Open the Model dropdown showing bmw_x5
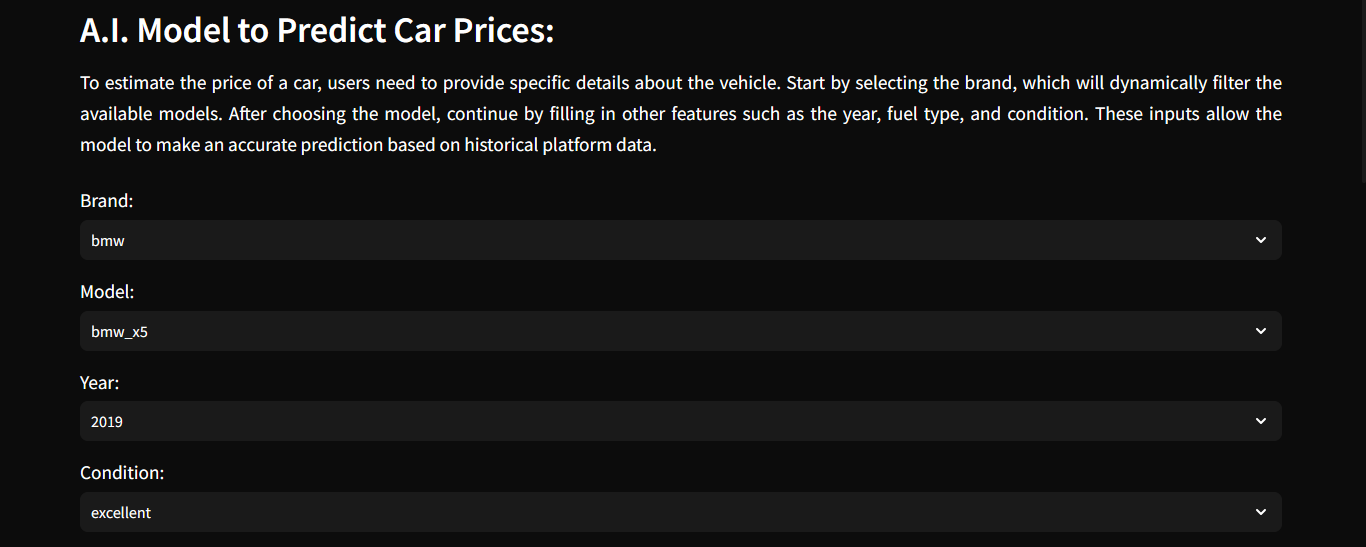This screenshot has height=547, width=1366. click(x=680, y=331)
